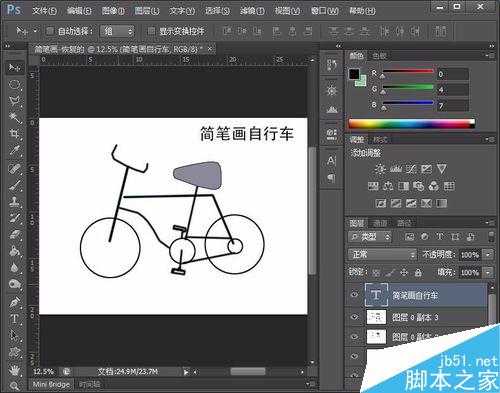Select the Magic Wand tool
Viewport: 500px width, 393px height.
14,117
